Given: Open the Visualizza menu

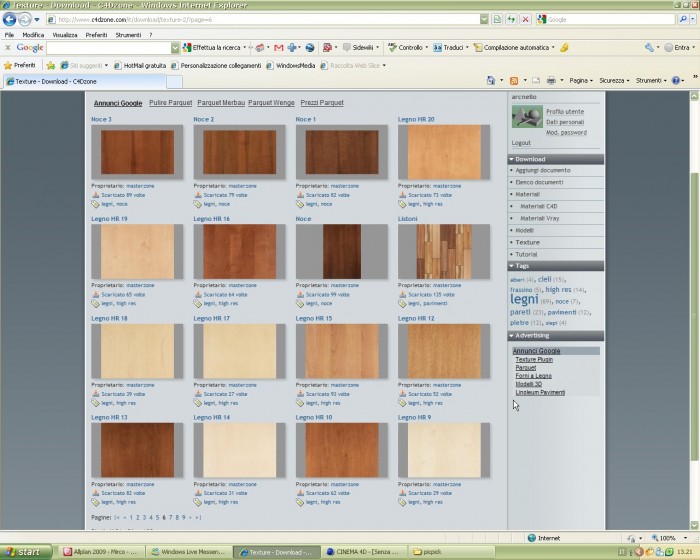Looking at the screenshot, I should coord(65,35).
